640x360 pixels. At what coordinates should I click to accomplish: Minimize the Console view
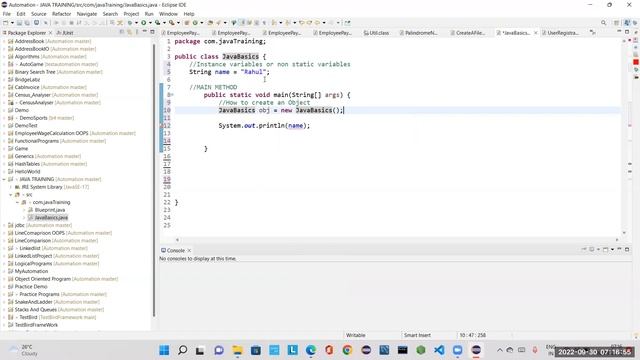coord(619,249)
